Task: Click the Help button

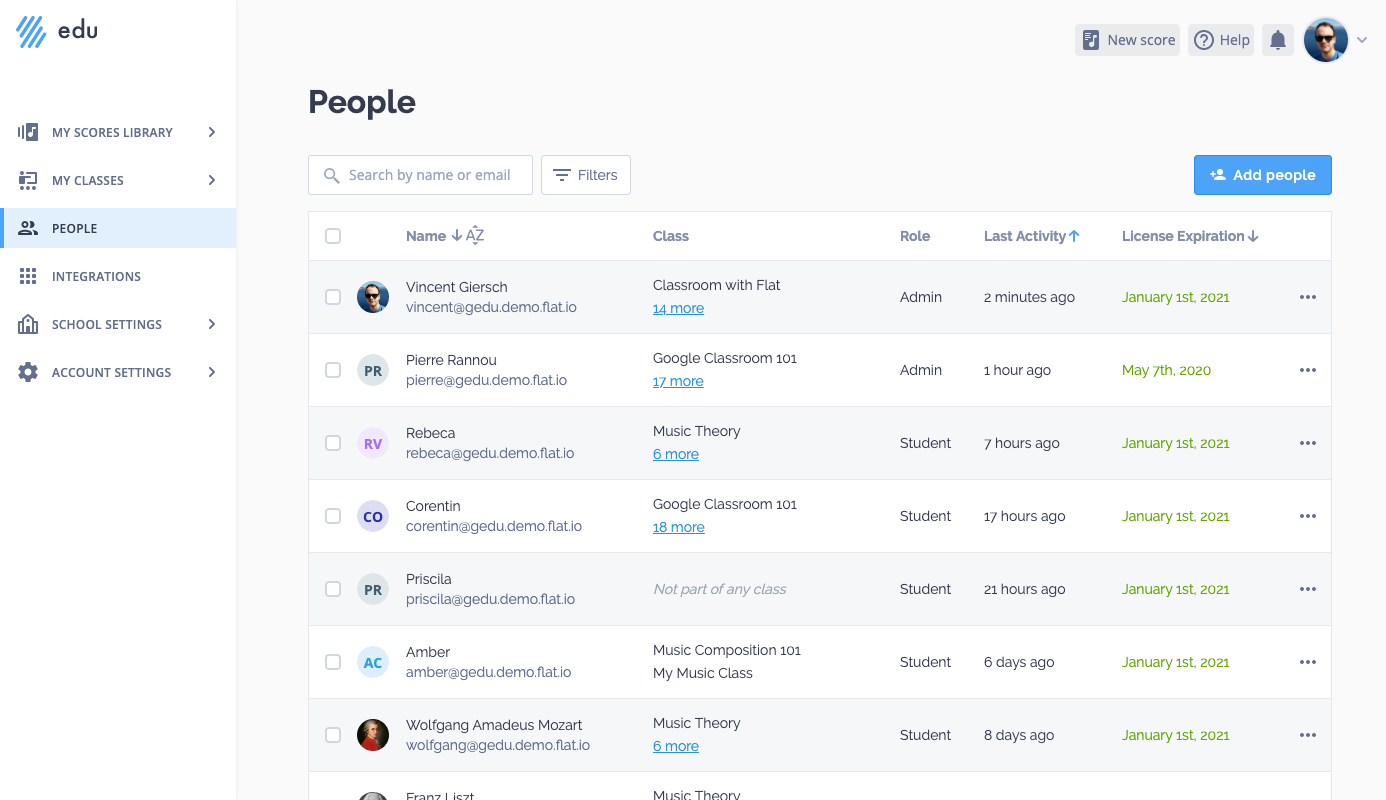Action: 1221,40
